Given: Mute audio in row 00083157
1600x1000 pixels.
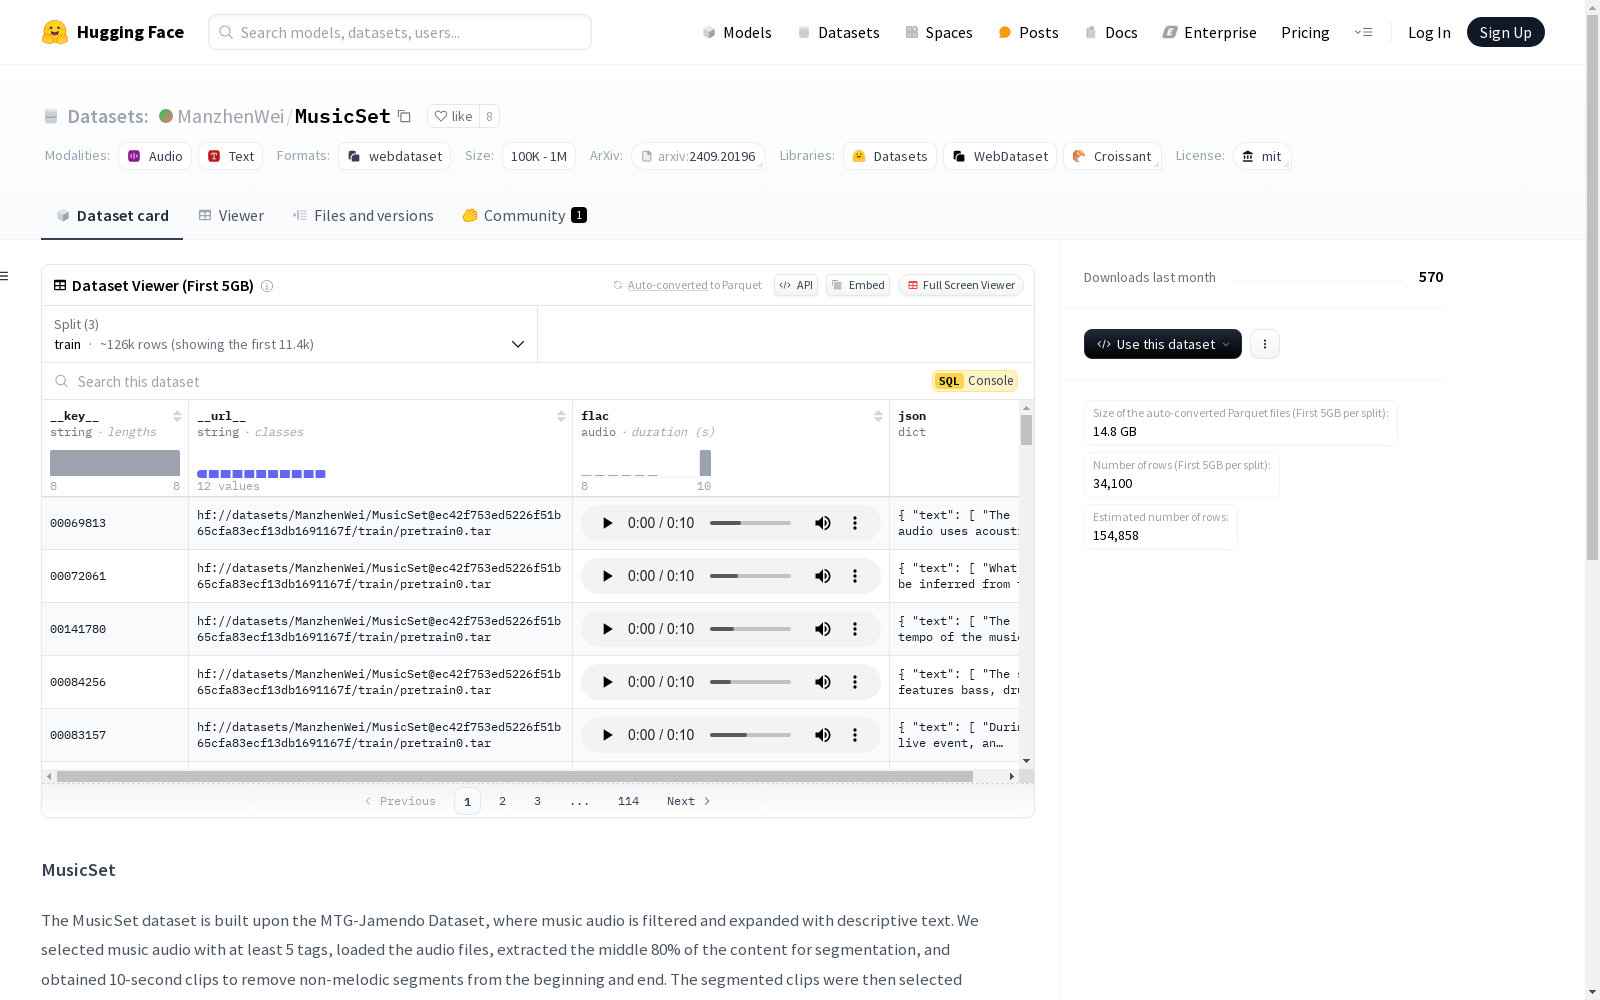Looking at the screenshot, I should [x=823, y=735].
